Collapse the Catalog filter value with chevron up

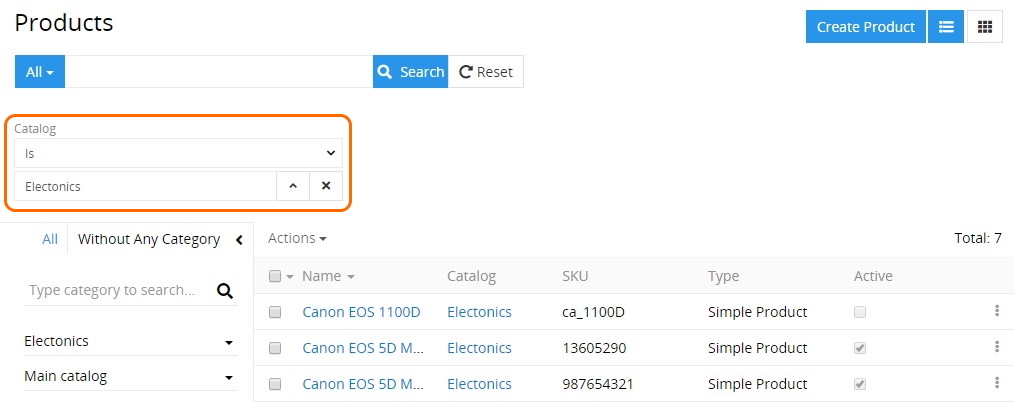coord(293,186)
